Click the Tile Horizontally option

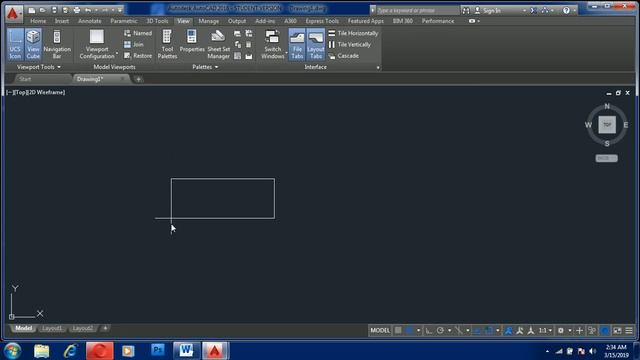coord(353,33)
